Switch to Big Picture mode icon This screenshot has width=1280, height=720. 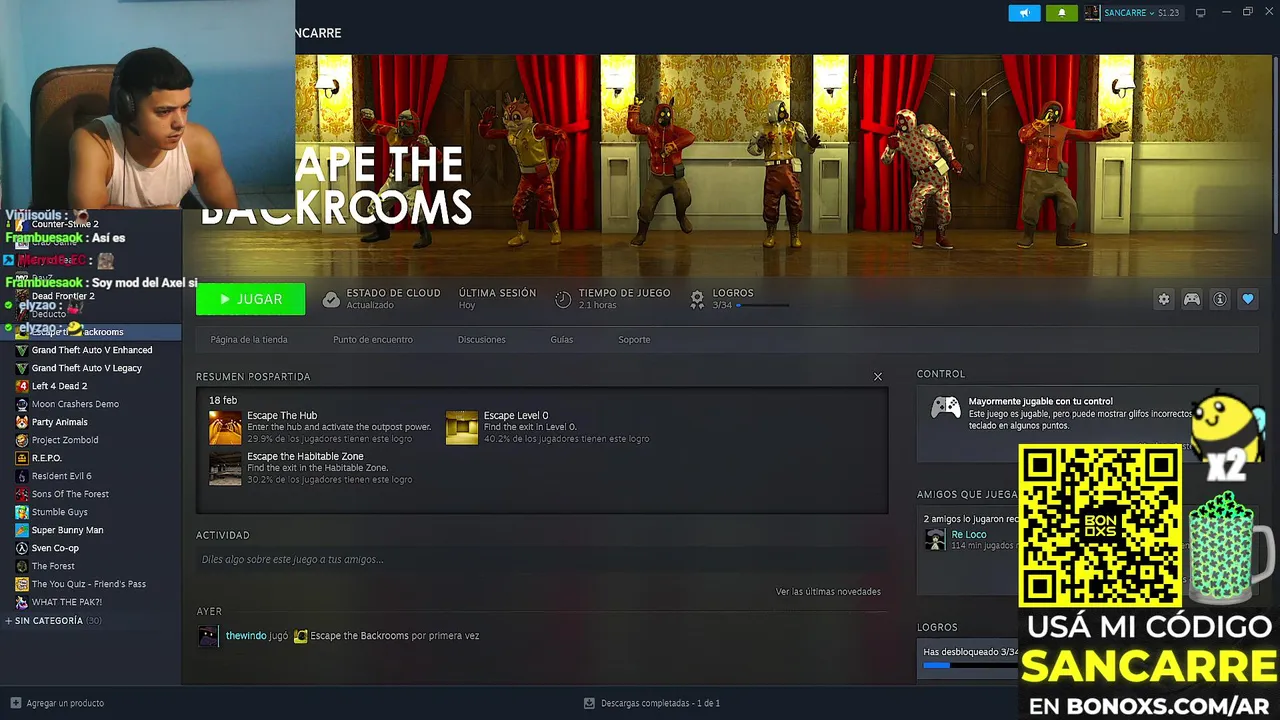[1201, 13]
